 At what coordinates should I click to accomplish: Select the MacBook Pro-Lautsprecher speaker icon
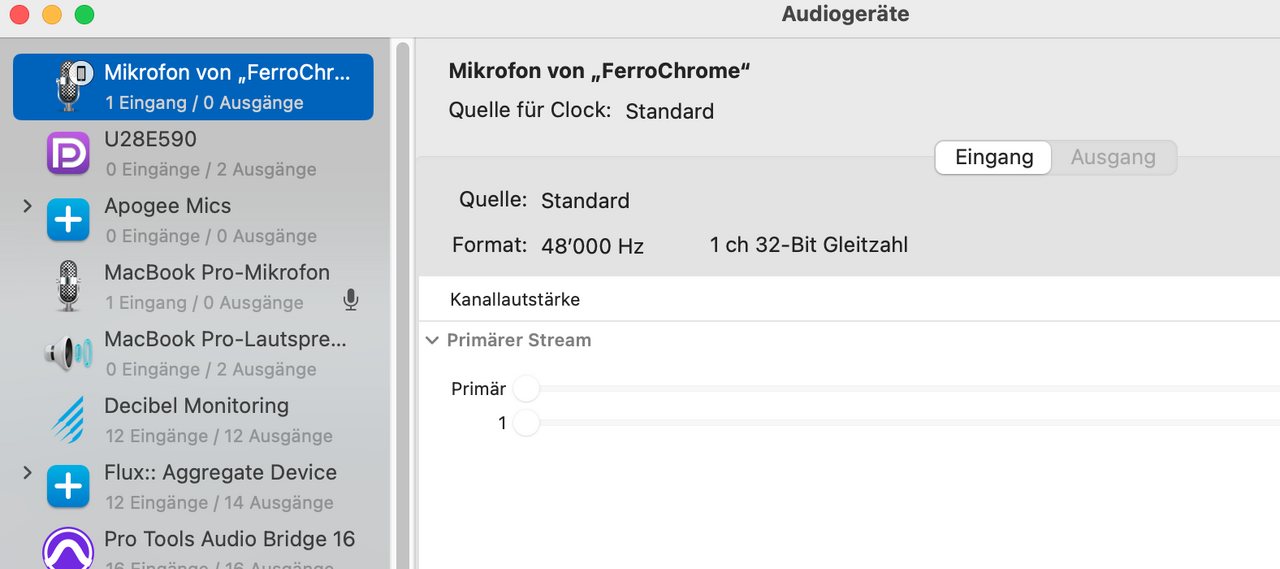69,353
